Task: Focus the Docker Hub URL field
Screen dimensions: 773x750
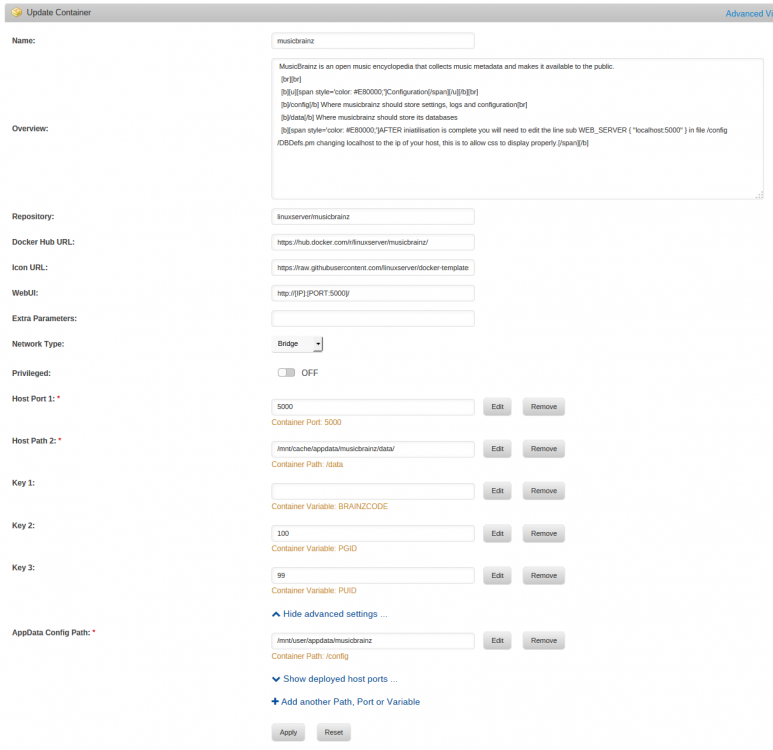Action: click(x=373, y=242)
